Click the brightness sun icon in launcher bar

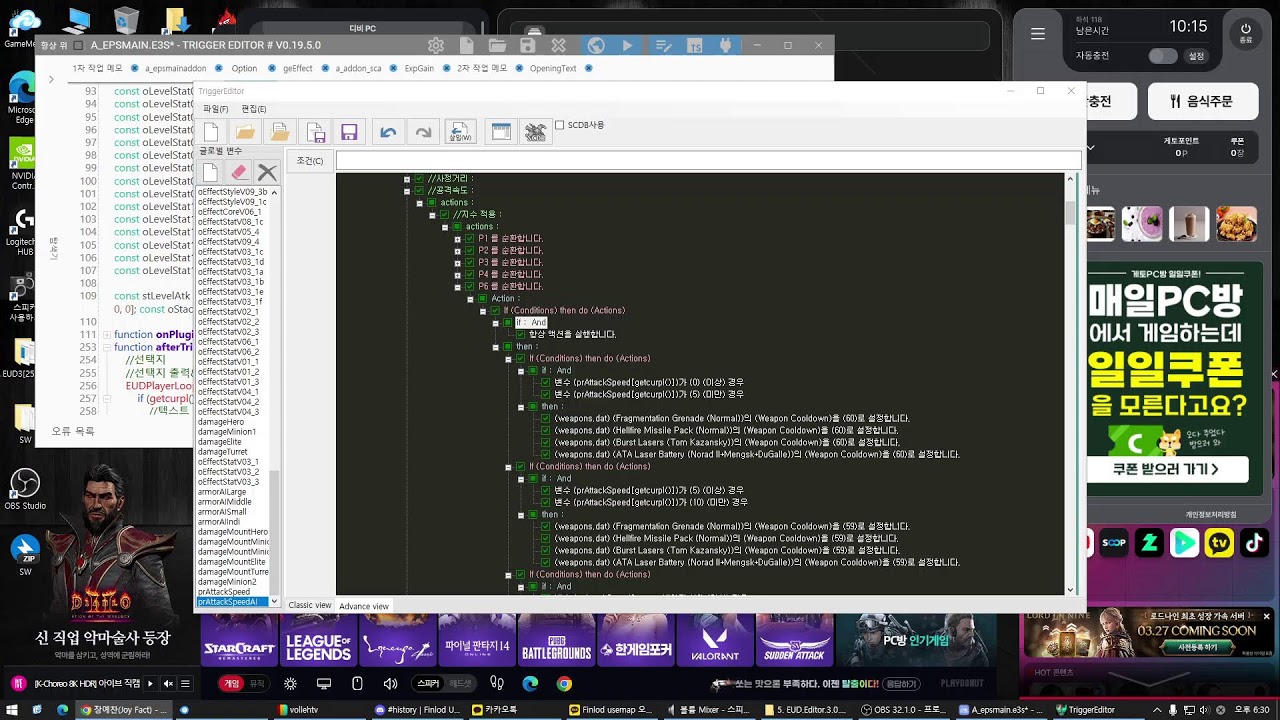(x=290, y=684)
